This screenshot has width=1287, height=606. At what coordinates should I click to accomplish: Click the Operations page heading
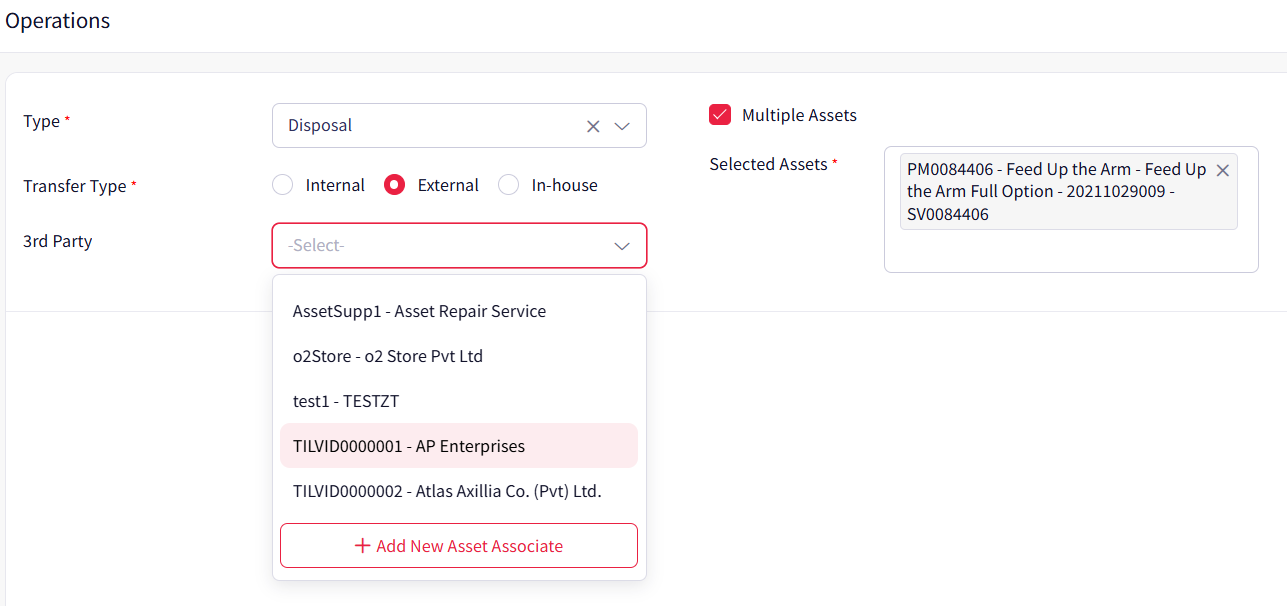coord(58,21)
